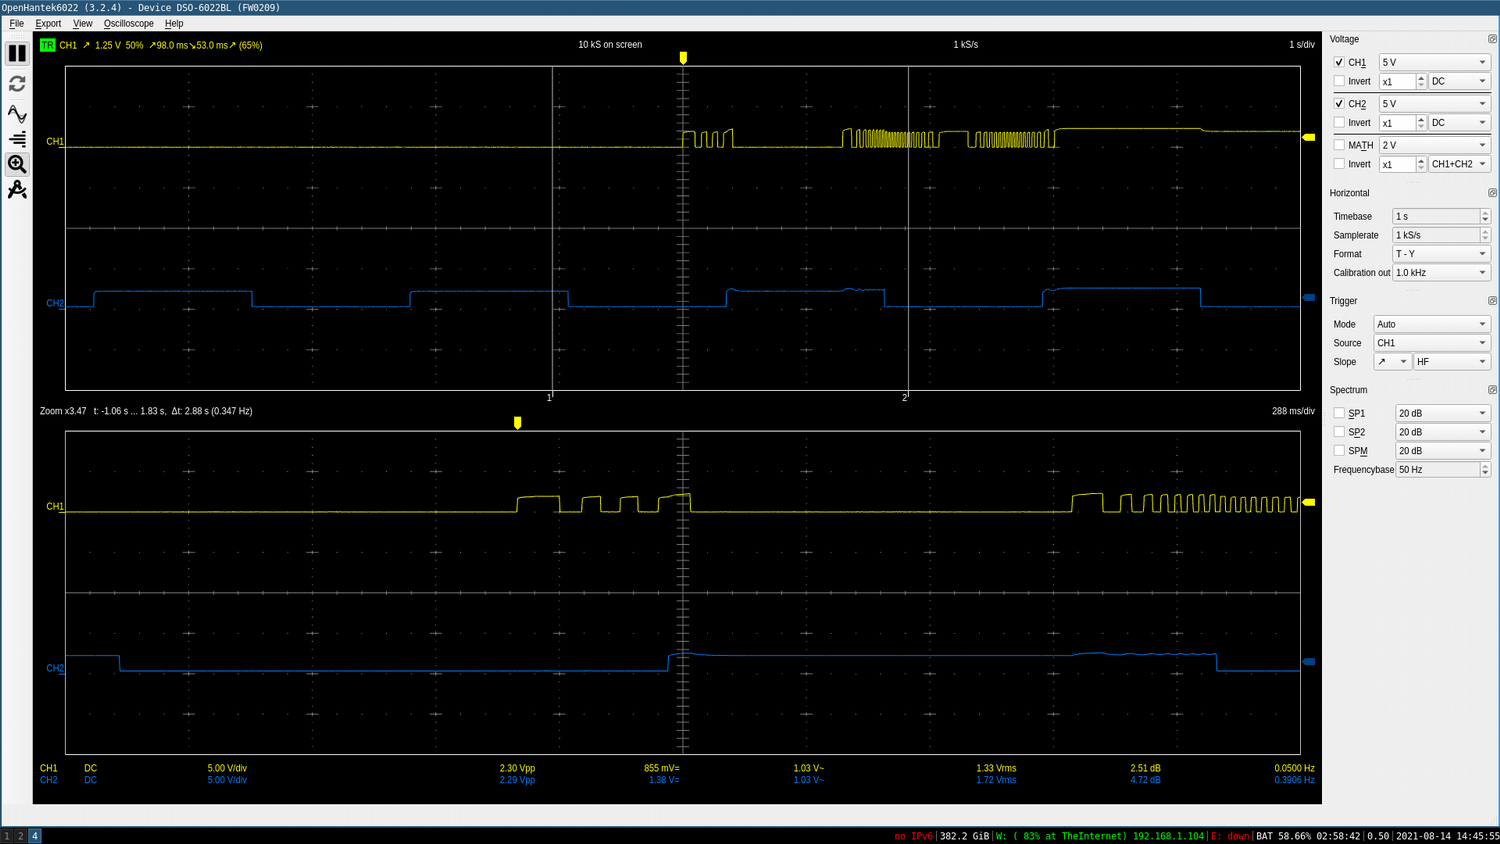Open the Calibration out 1.0 kHz dropdown

coord(1441,273)
